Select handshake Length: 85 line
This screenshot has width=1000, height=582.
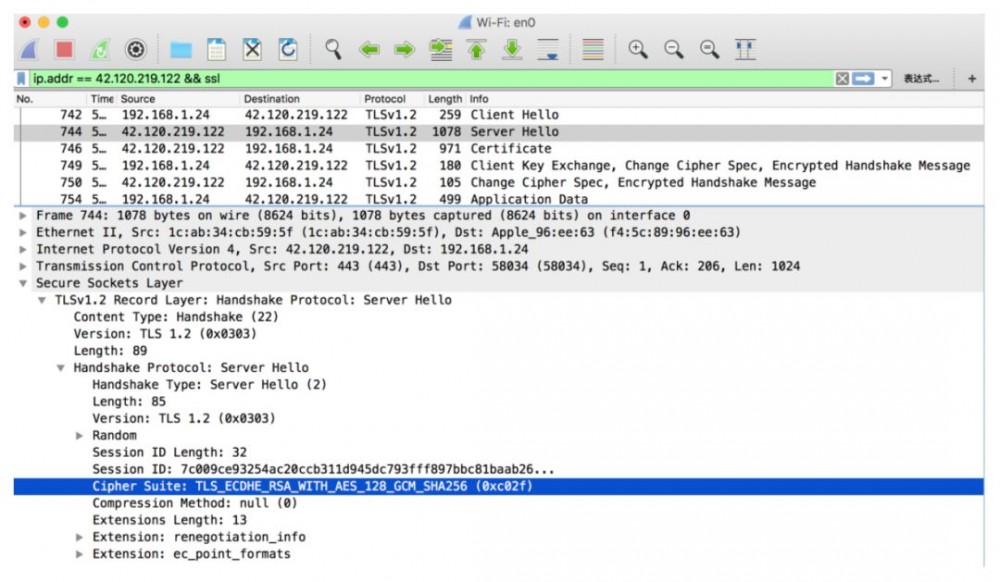pos(129,402)
